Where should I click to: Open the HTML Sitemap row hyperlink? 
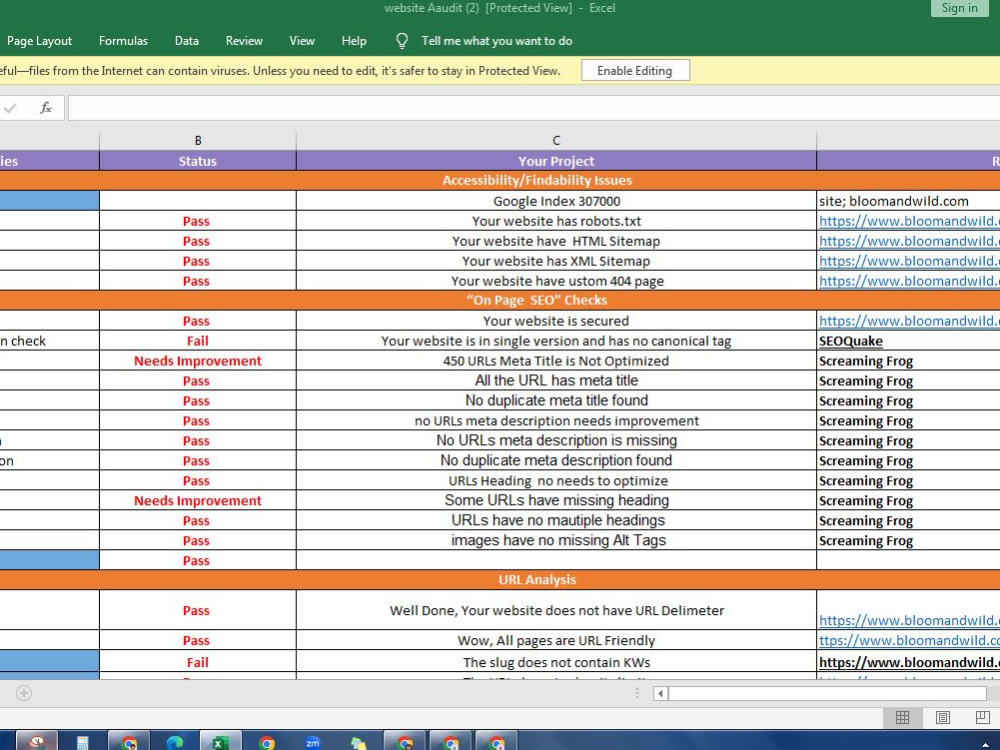[x=909, y=241]
